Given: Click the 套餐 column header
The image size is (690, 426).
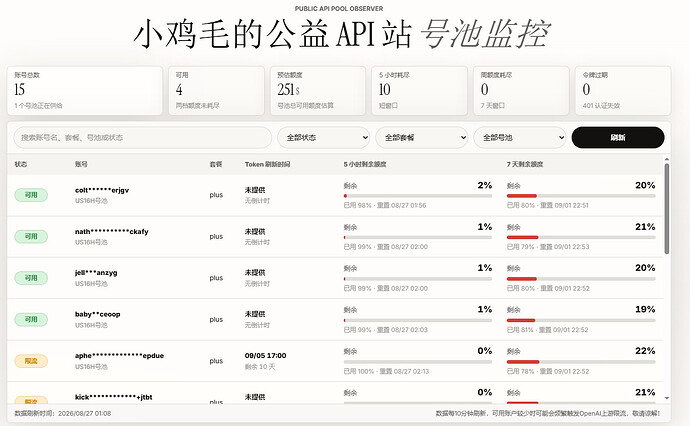Looking at the screenshot, I should tap(216, 164).
